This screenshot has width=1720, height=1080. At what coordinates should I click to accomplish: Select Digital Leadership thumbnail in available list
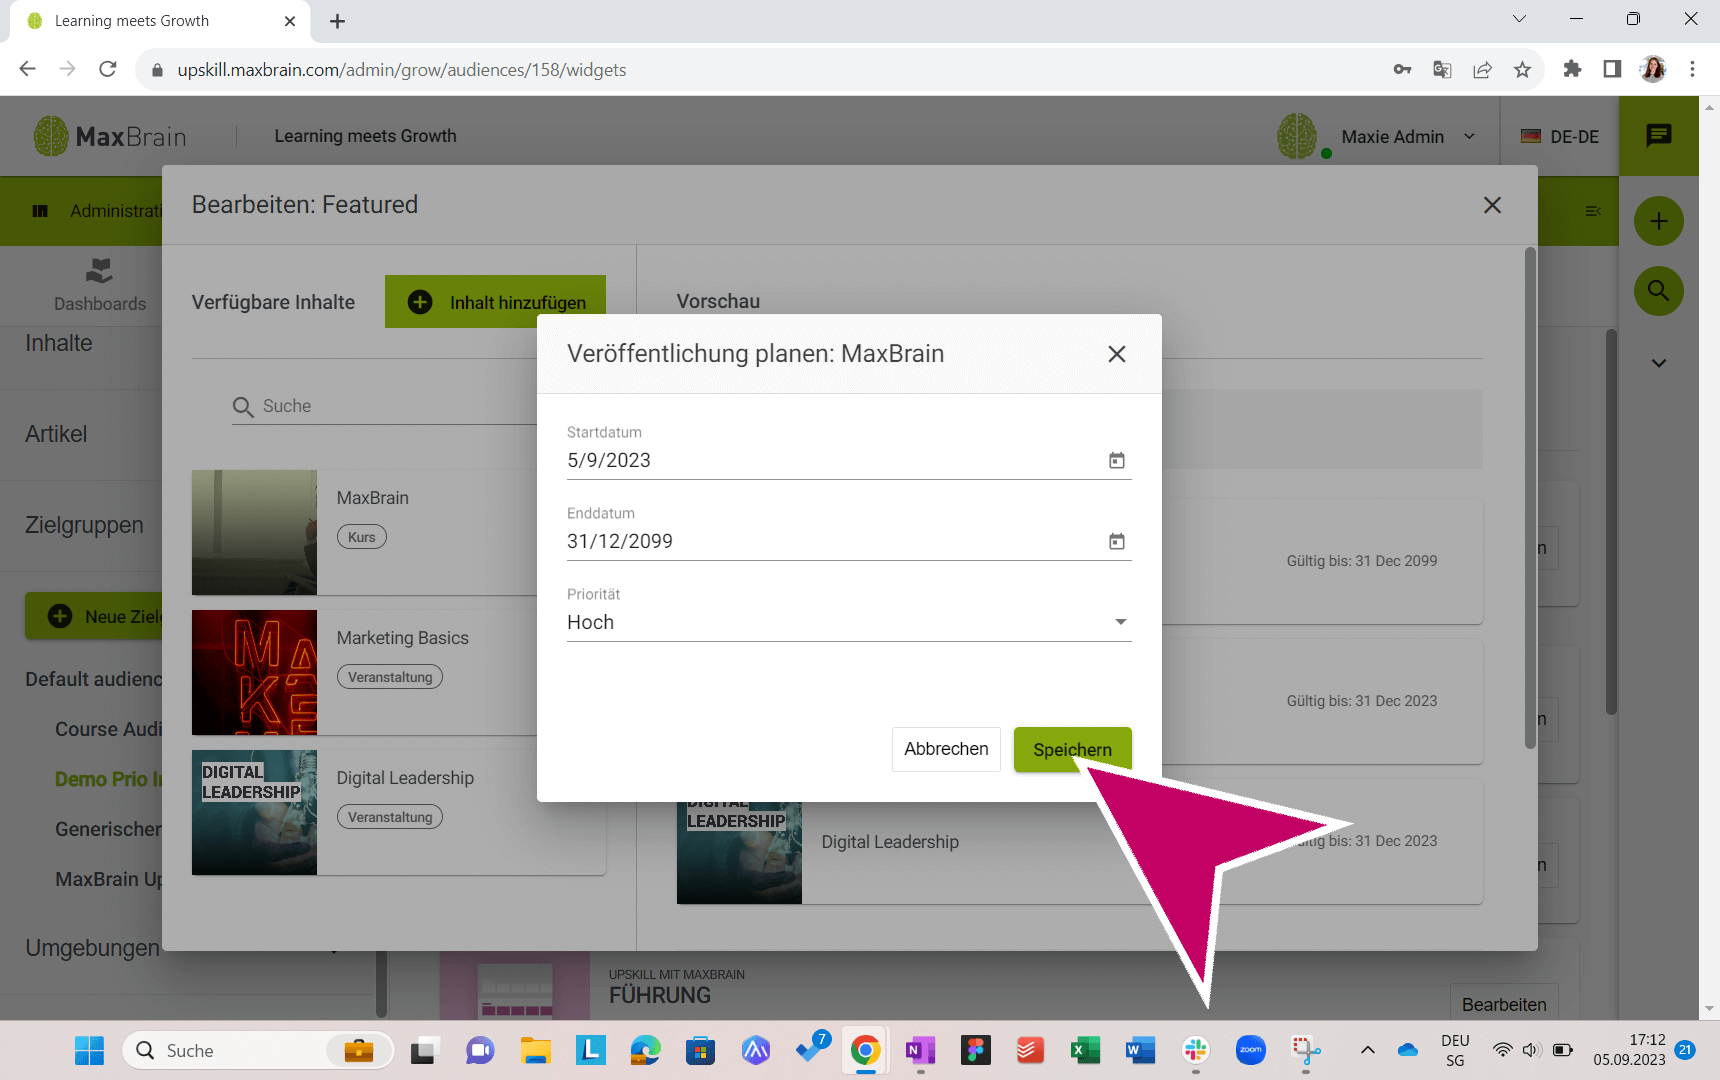254,812
